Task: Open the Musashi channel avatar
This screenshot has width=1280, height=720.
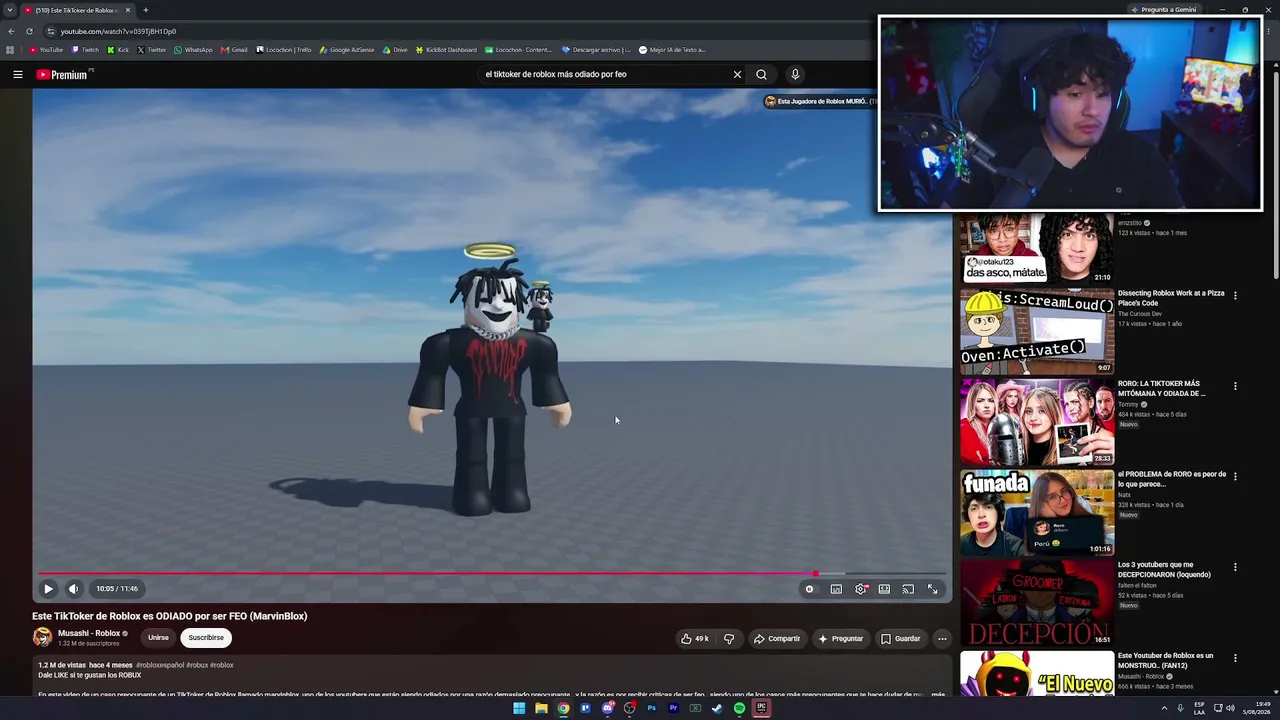Action: pos(42,637)
